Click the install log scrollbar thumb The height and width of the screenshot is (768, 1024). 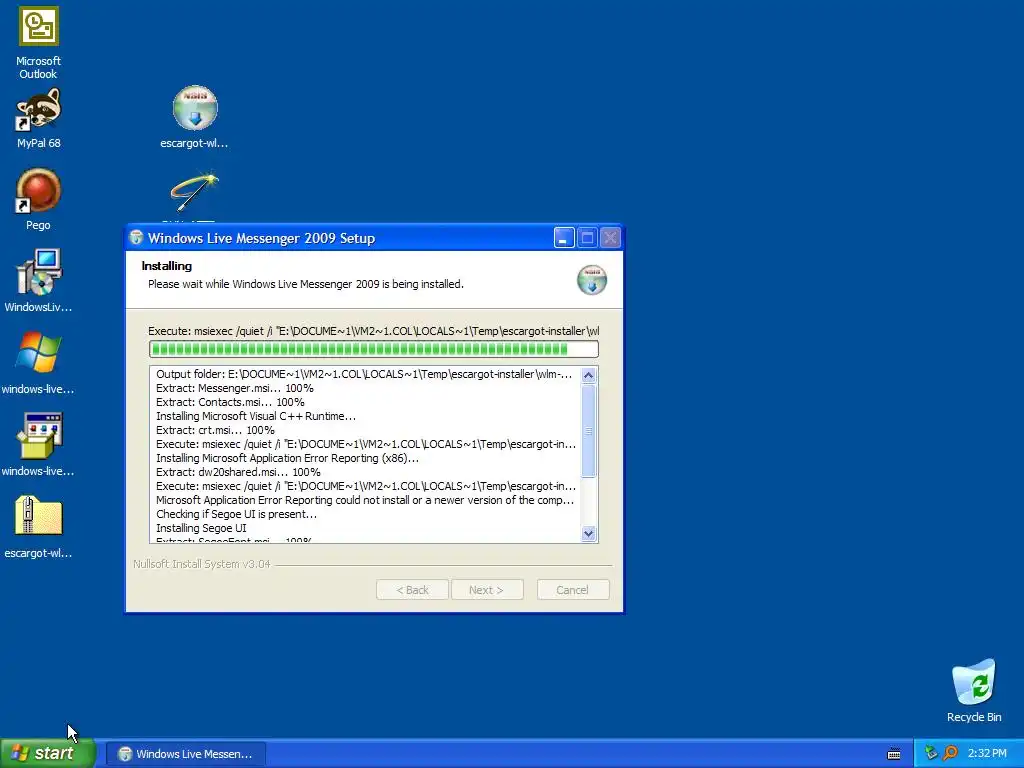(588, 431)
